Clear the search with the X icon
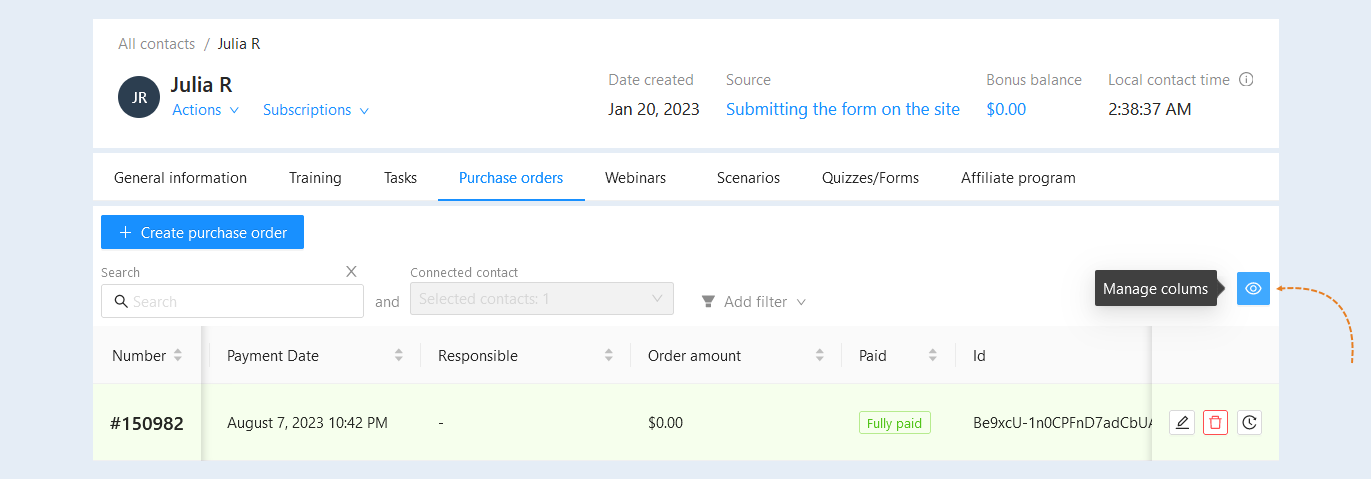This screenshot has width=1371, height=479. pos(351,271)
